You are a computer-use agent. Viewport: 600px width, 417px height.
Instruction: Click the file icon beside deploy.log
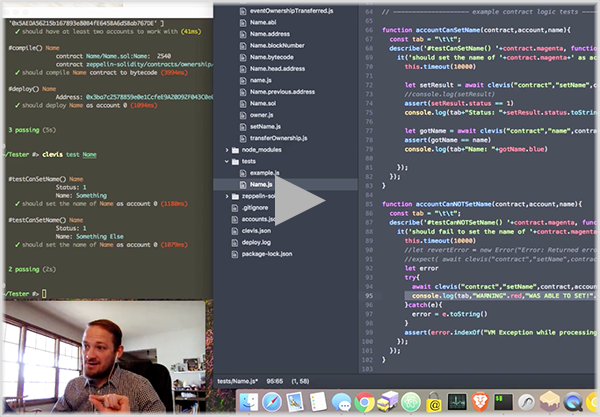[235, 243]
